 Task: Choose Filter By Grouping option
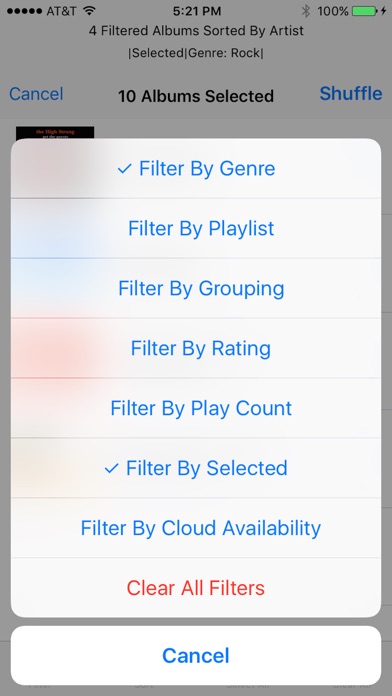pyautogui.click(x=196, y=288)
